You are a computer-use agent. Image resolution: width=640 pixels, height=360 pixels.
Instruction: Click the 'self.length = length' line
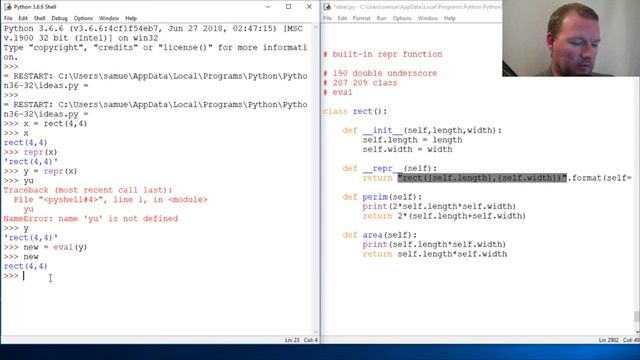coord(412,140)
